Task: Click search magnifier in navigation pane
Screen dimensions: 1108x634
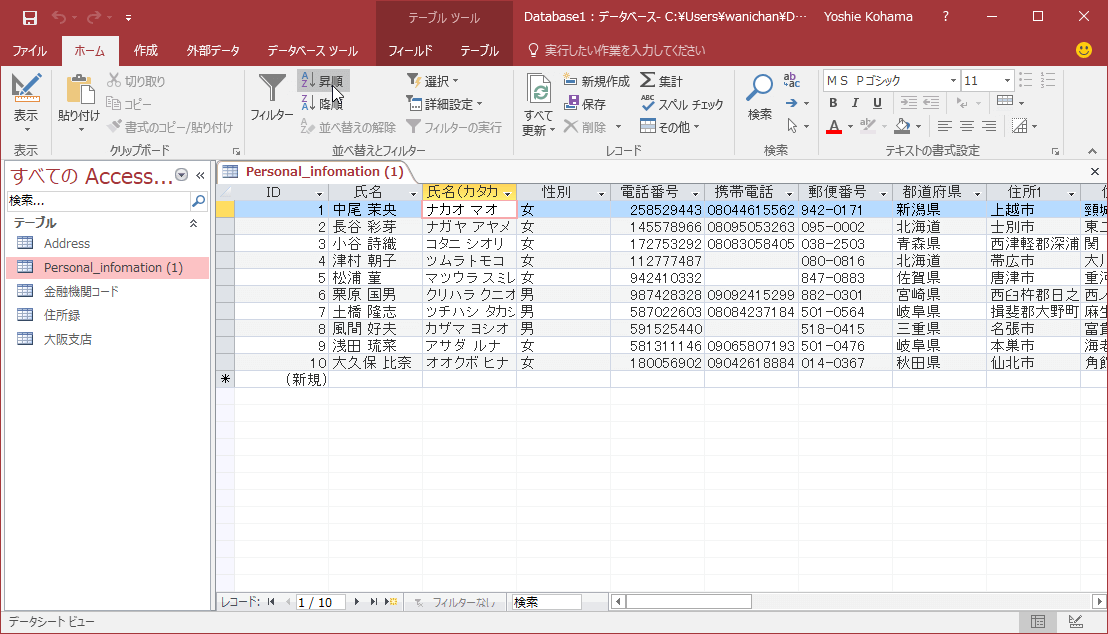Action: coord(199,201)
